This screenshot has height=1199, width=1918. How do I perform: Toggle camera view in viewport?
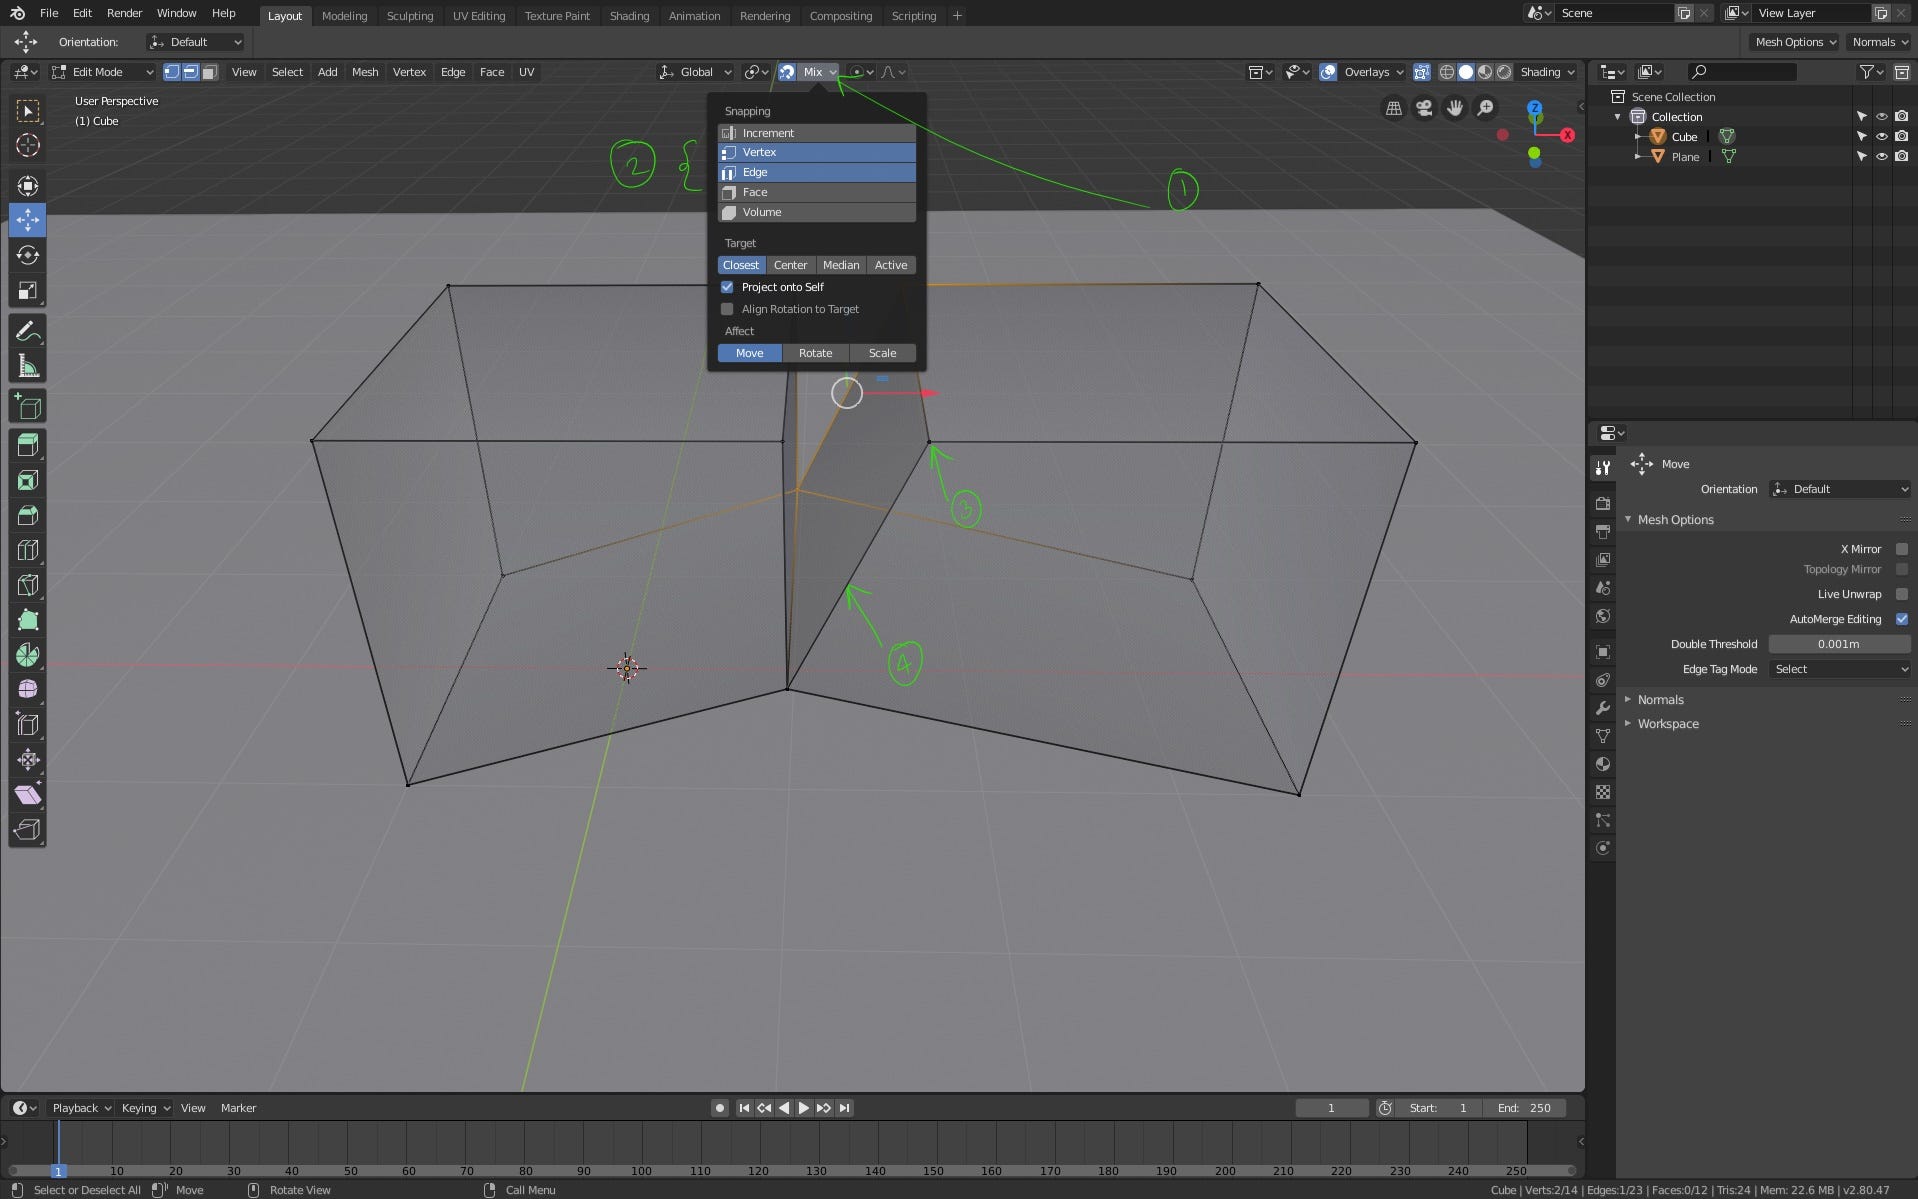click(1424, 108)
